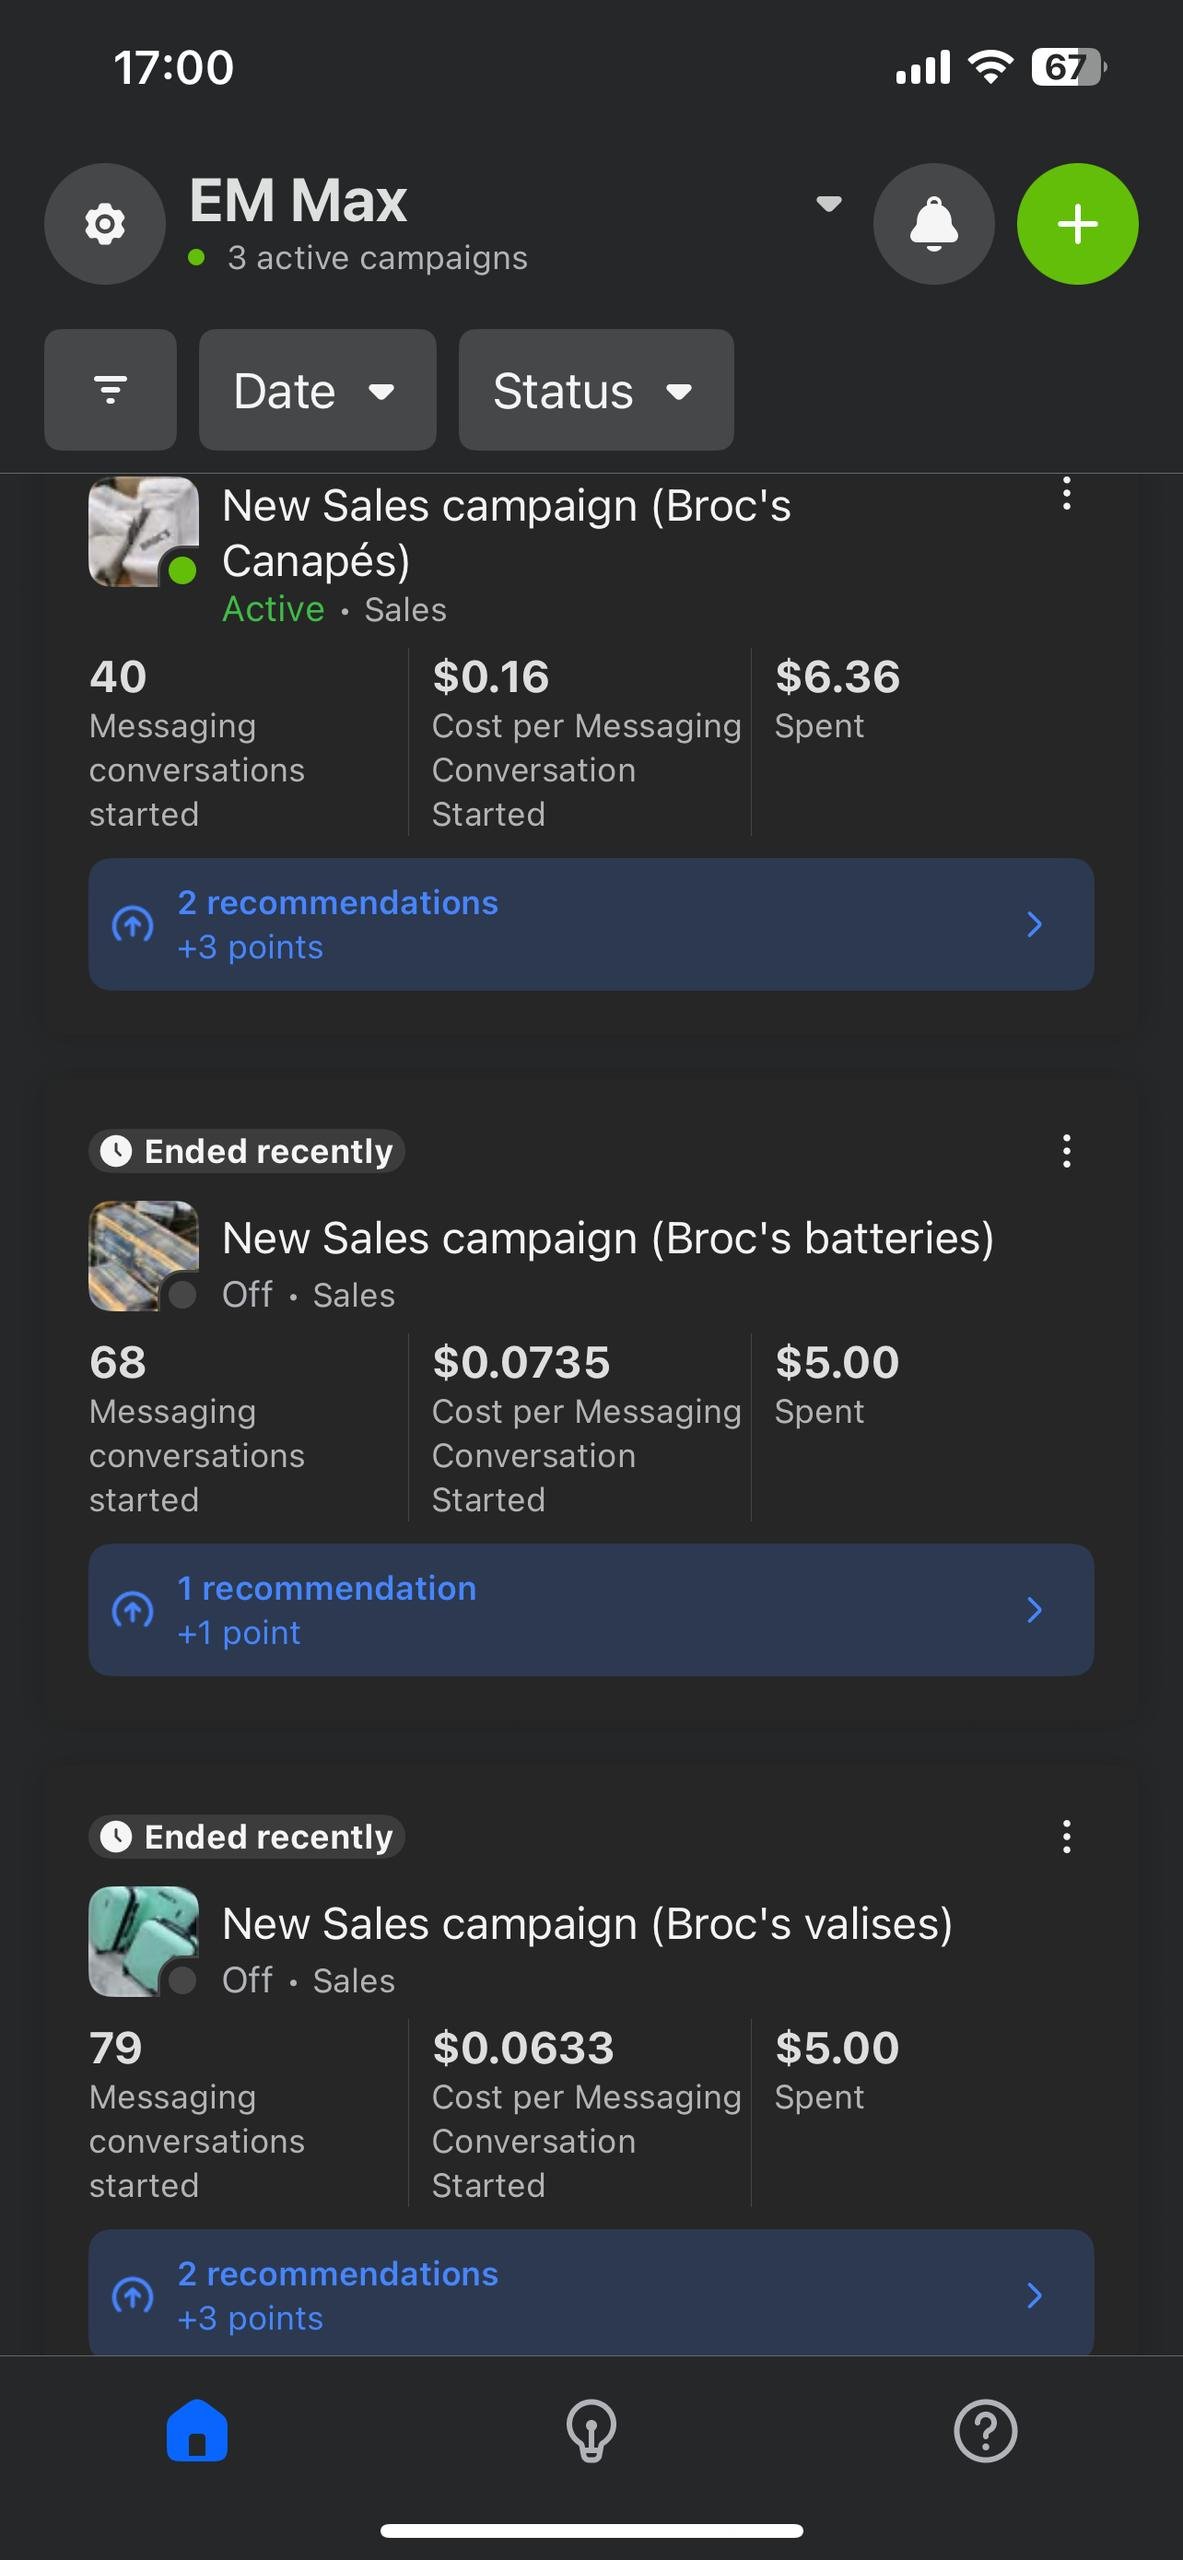Screen dimensions: 1183x2560
Task: Open the filter options icon
Action: (x=110, y=390)
